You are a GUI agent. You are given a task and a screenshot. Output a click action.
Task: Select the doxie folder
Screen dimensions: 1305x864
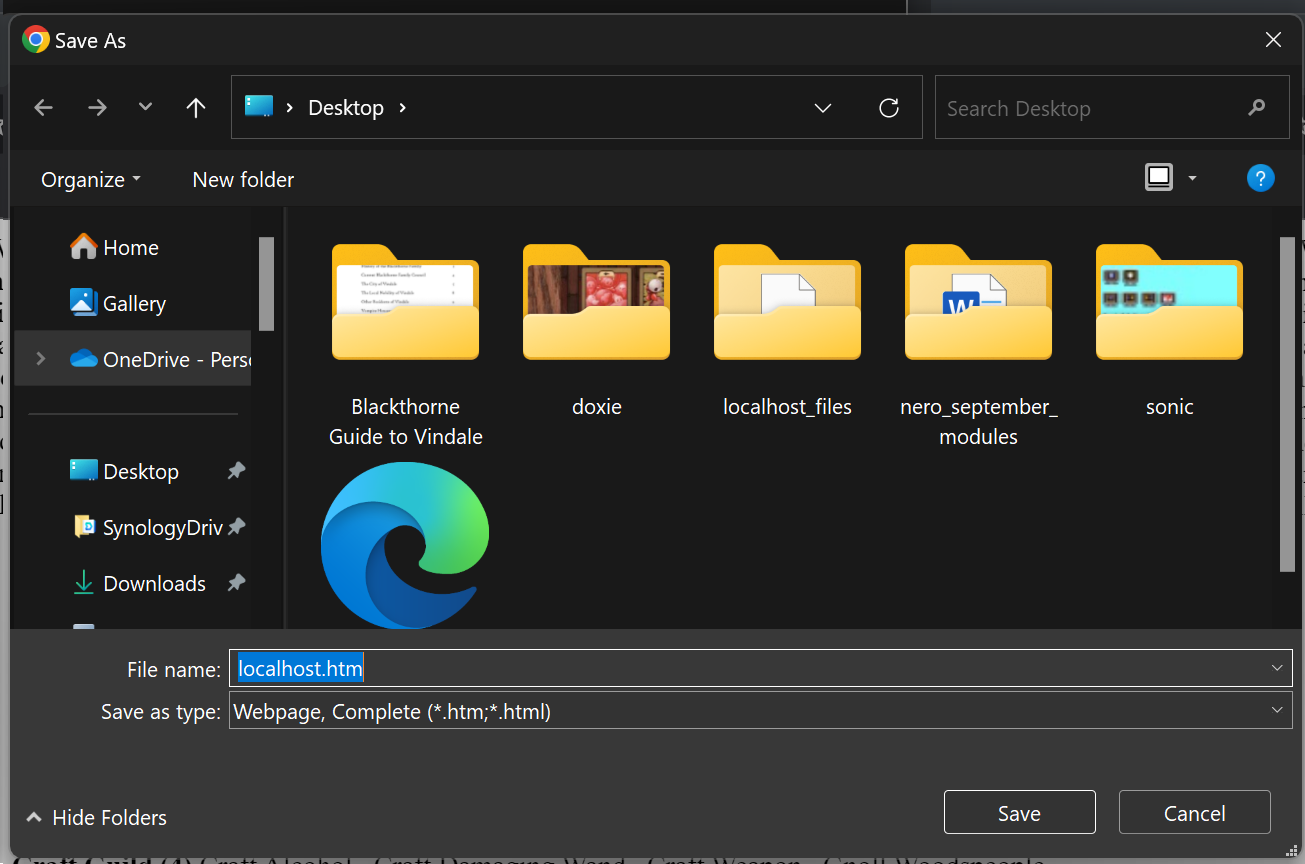(x=596, y=331)
